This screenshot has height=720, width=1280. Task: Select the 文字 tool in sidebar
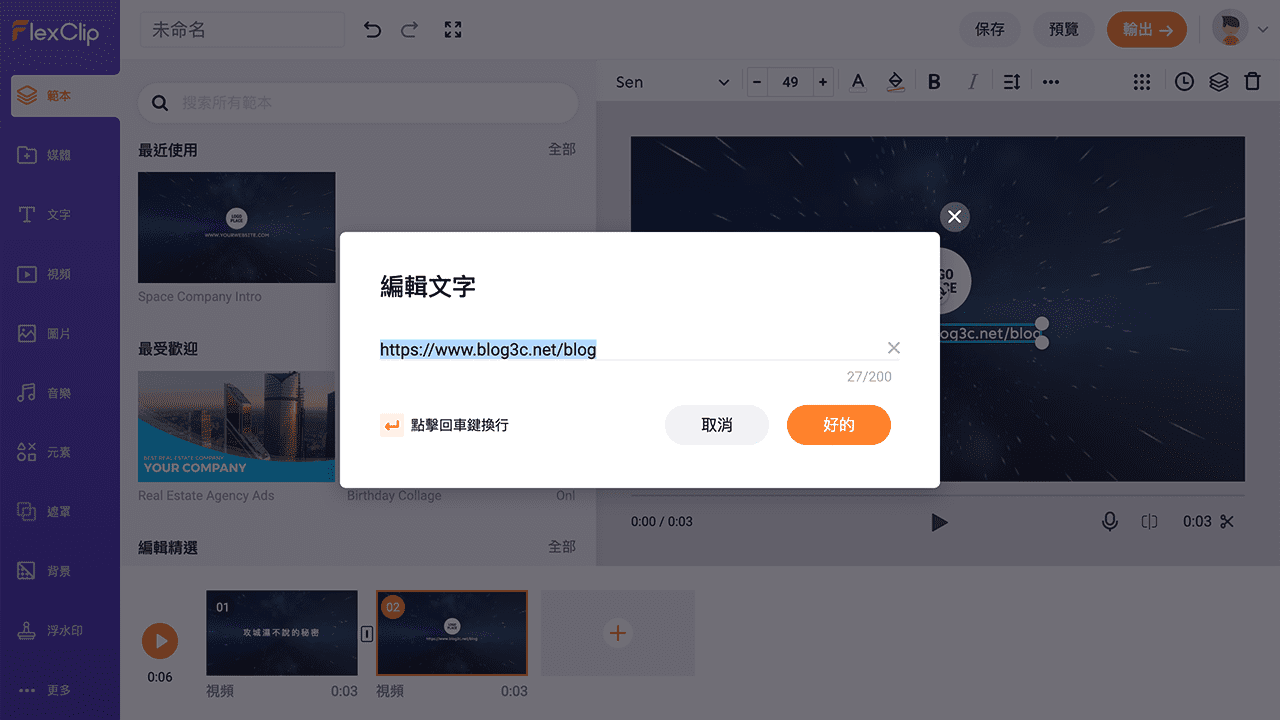point(62,214)
